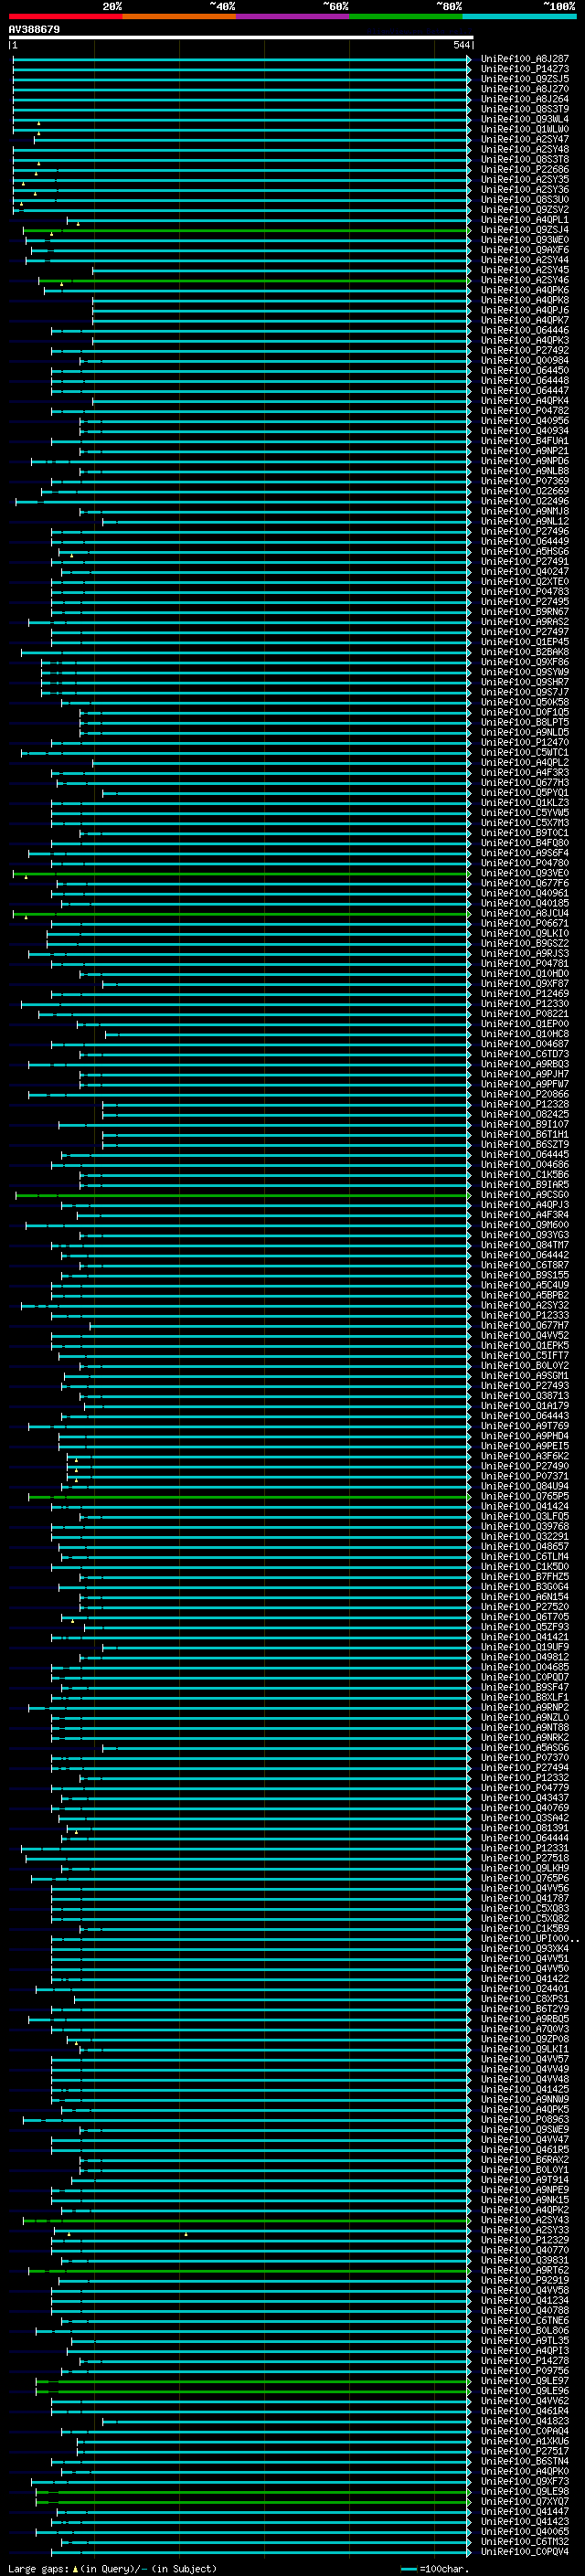Click the purple ~60% identity legend bar
Viewport: 585px width, 2576px height.
click(x=293, y=16)
